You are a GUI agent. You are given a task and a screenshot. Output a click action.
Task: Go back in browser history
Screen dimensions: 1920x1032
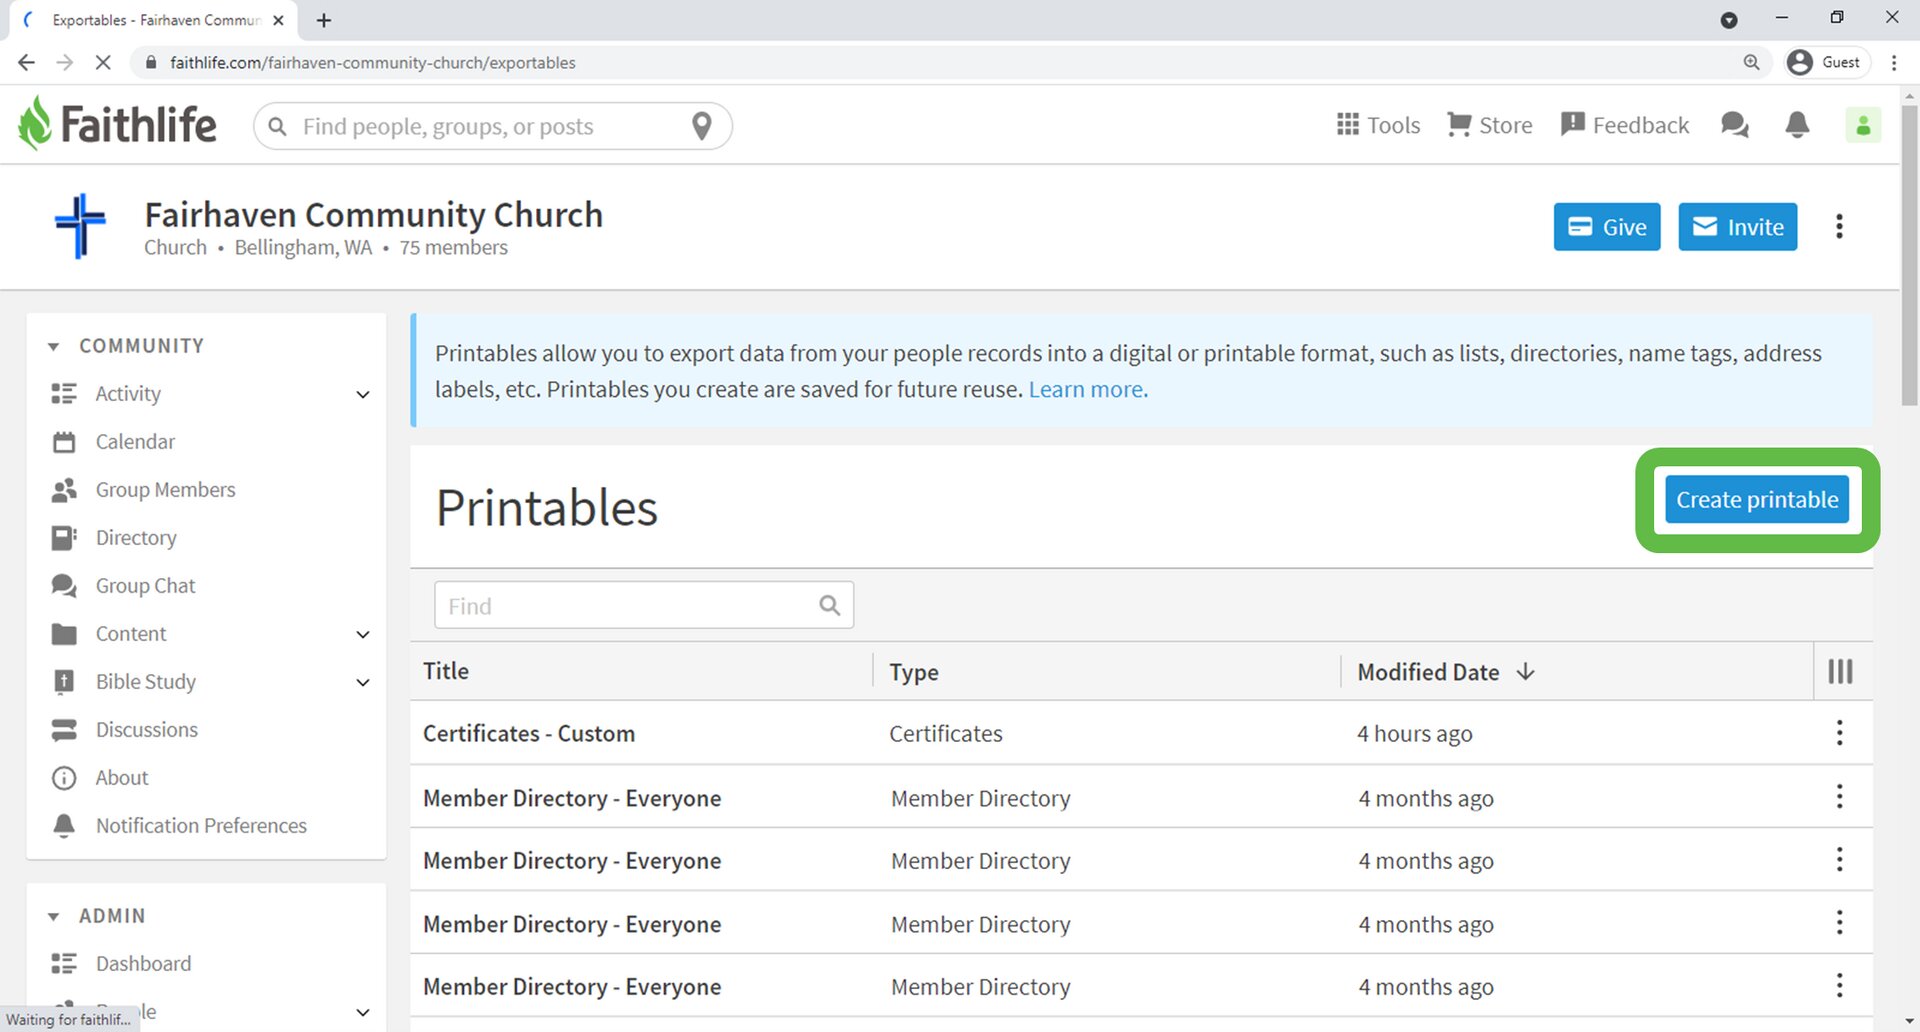coord(26,62)
